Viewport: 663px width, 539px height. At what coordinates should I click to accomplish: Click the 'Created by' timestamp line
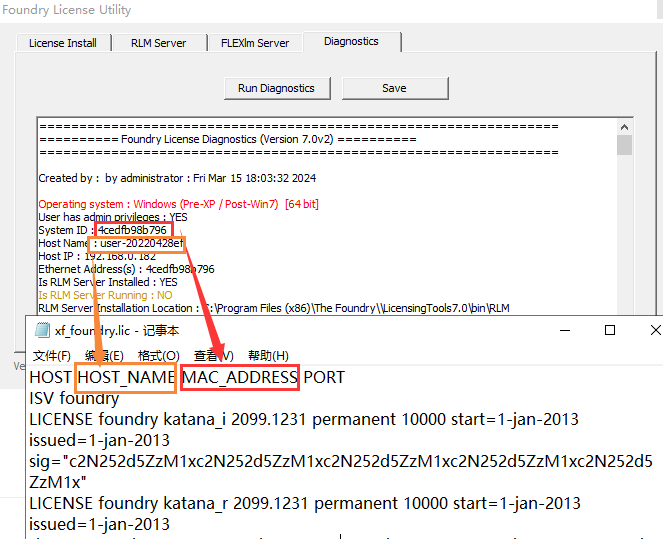pyautogui.click(x=177, y=178)
